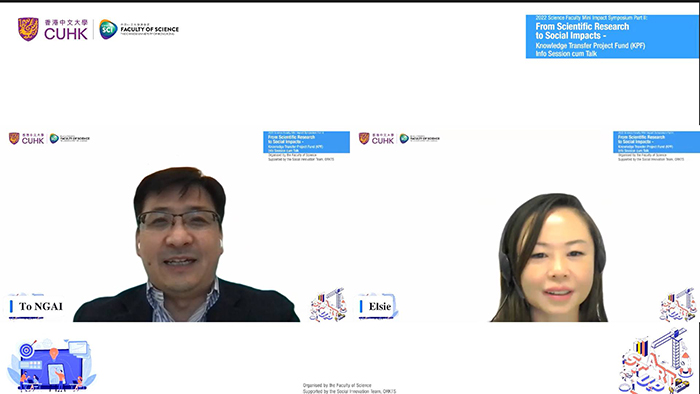Click the large SCI Faculty of Science logo

click(139, 29)
